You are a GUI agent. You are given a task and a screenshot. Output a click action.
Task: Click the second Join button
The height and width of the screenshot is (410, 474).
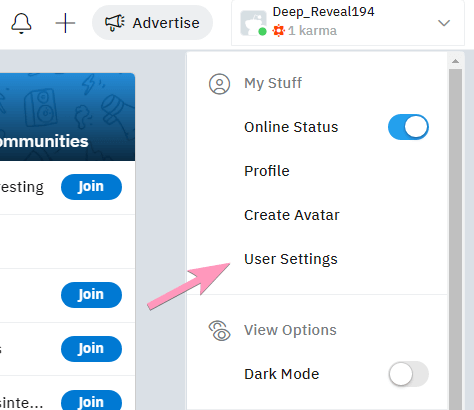pos(91,295)
